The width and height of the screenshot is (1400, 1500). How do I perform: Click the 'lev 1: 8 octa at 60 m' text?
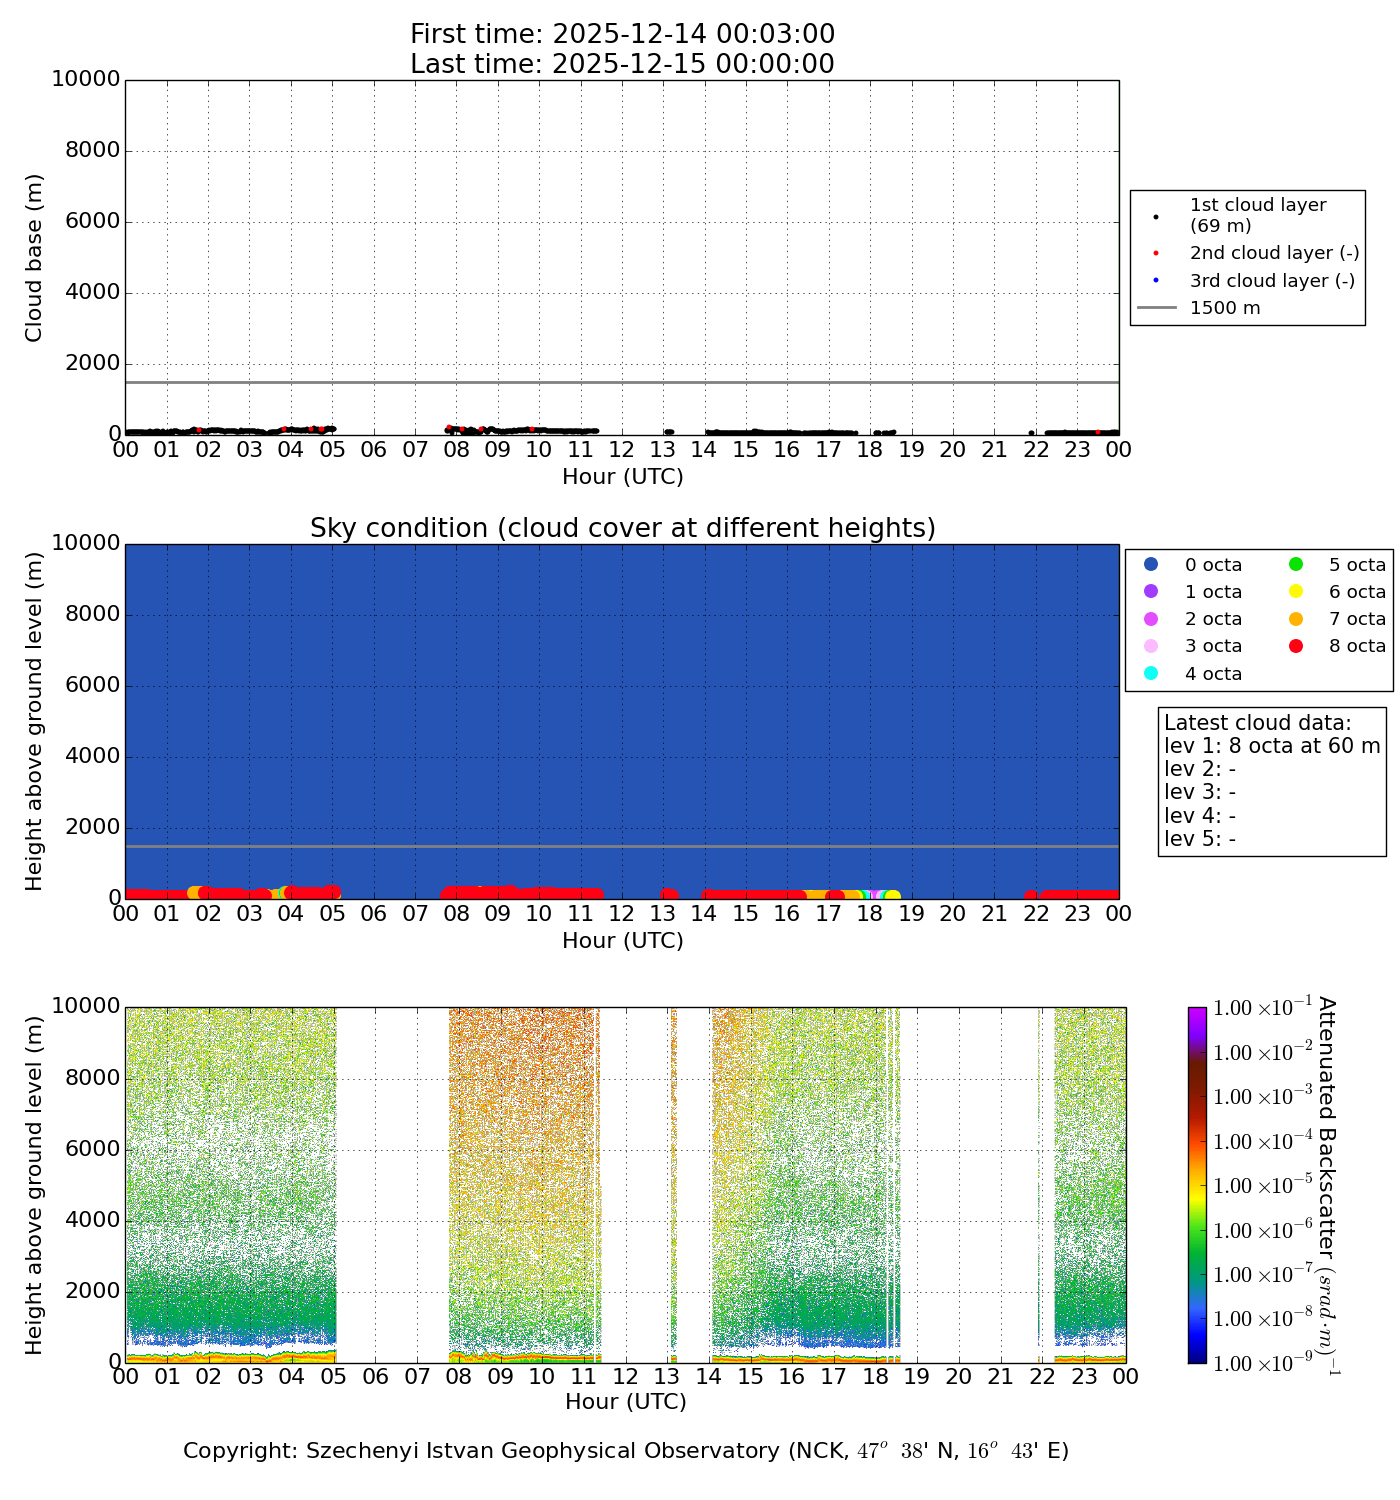(1272, 746)
